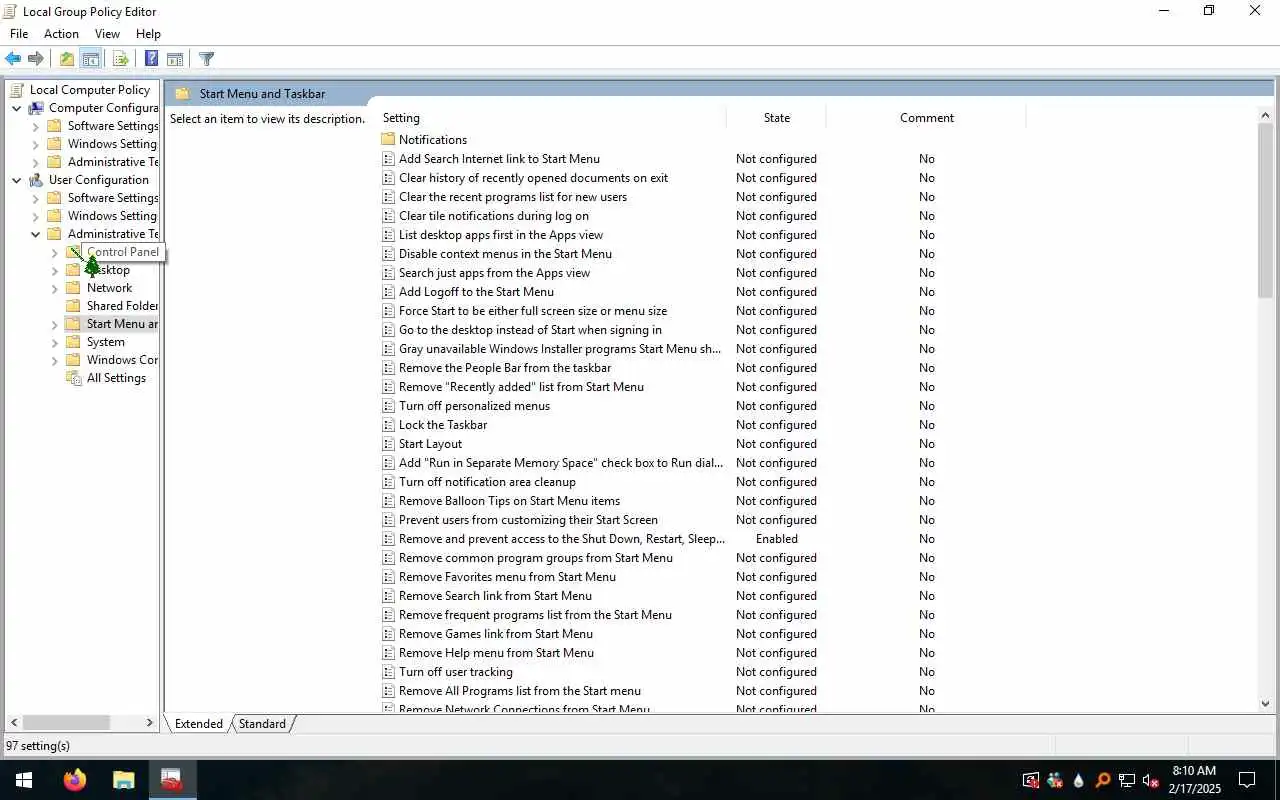The height and width of the screenshot is (800, 1280).
Task: Click the All Settings icon in the tree
Action: (74, 378)
